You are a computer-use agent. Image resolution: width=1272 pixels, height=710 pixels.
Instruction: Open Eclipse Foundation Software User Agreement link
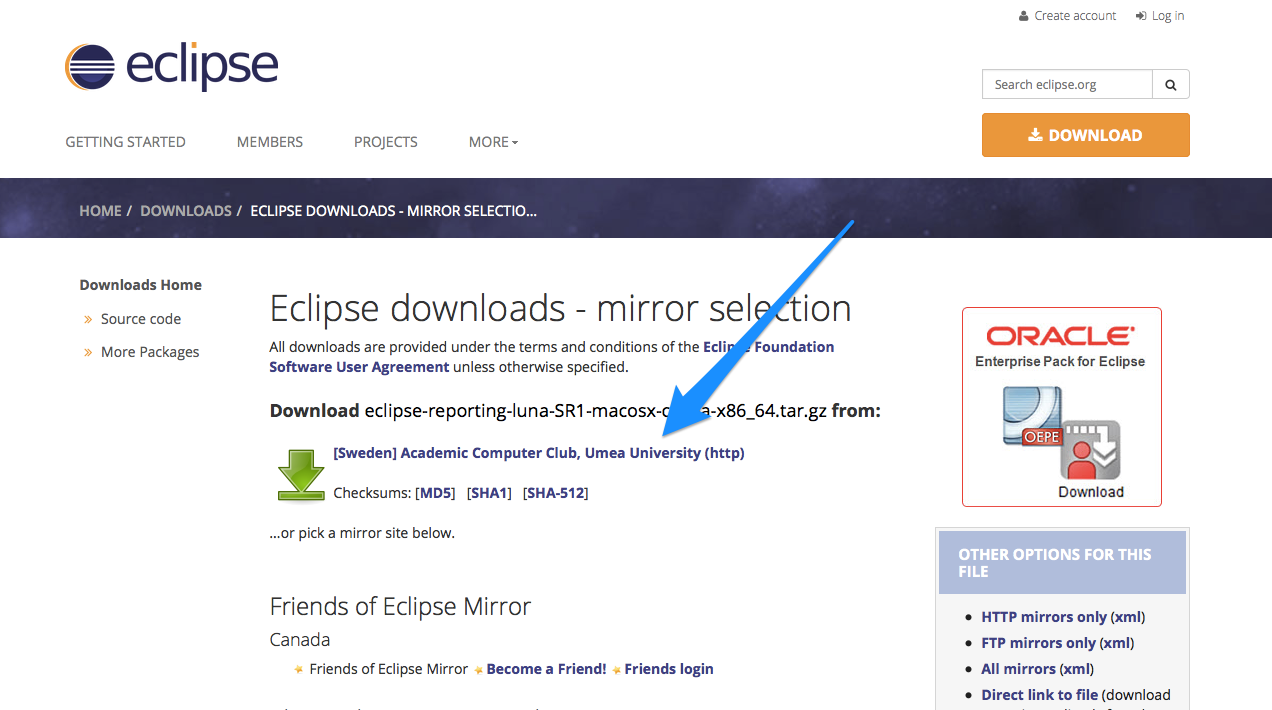click(x=552, y=357)
